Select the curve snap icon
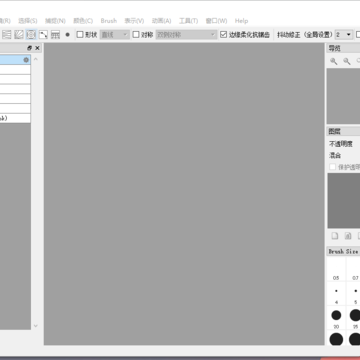The image size is (360, 360). click(x=43, y=35)
